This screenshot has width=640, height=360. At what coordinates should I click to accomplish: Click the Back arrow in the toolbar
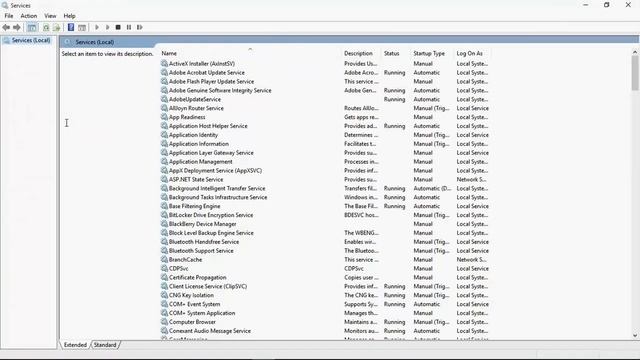(x=6, y=27)
